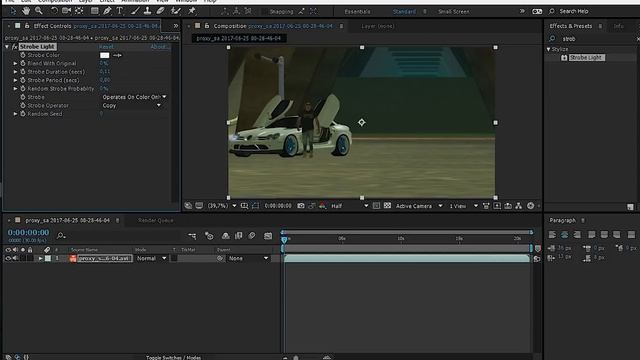This screenshot has width=640, height=360.
Task: Open the graph editor icon
Action: [x=268, y=236]
